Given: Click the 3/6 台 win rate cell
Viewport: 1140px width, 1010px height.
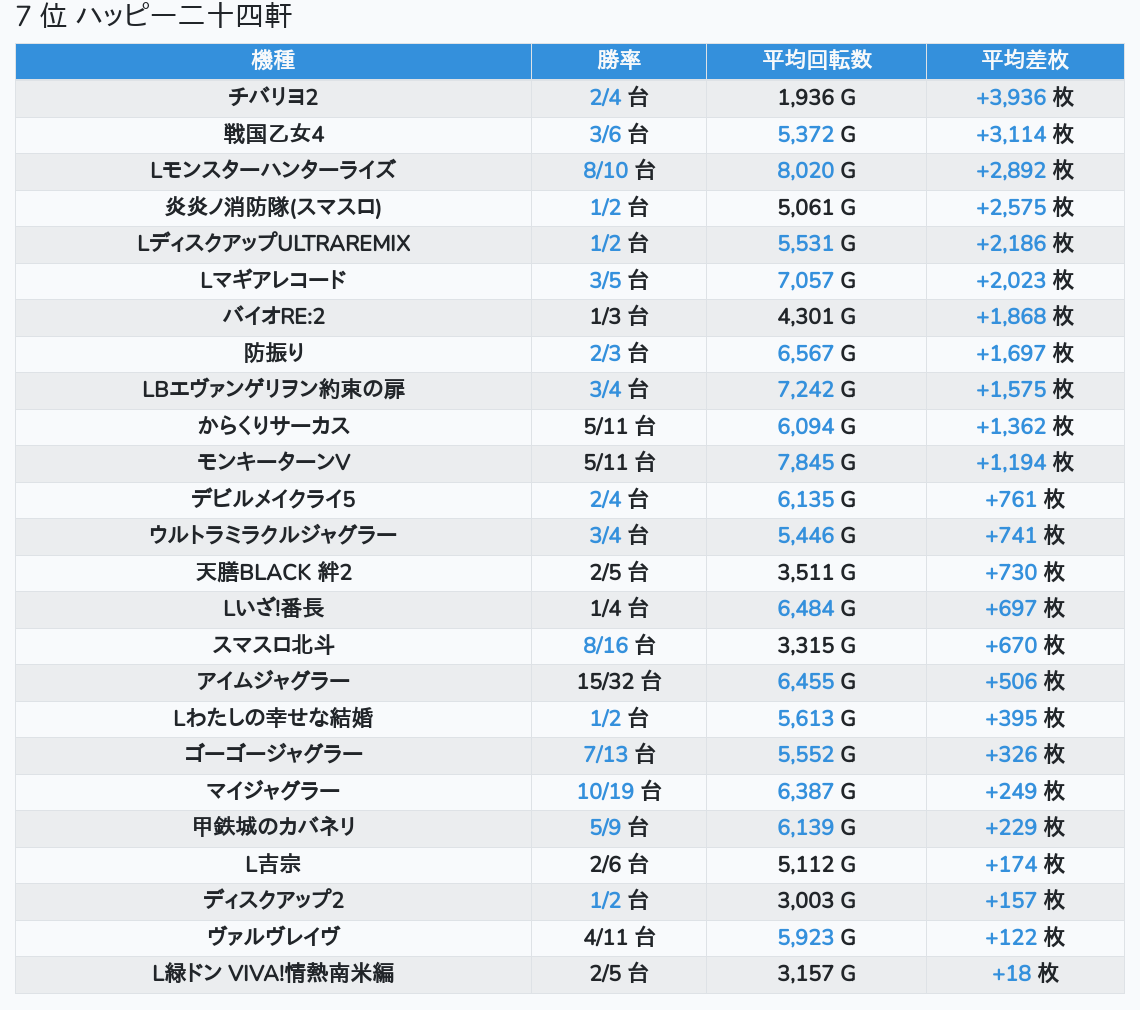Looking at the screenshot, I should point(619,135).
